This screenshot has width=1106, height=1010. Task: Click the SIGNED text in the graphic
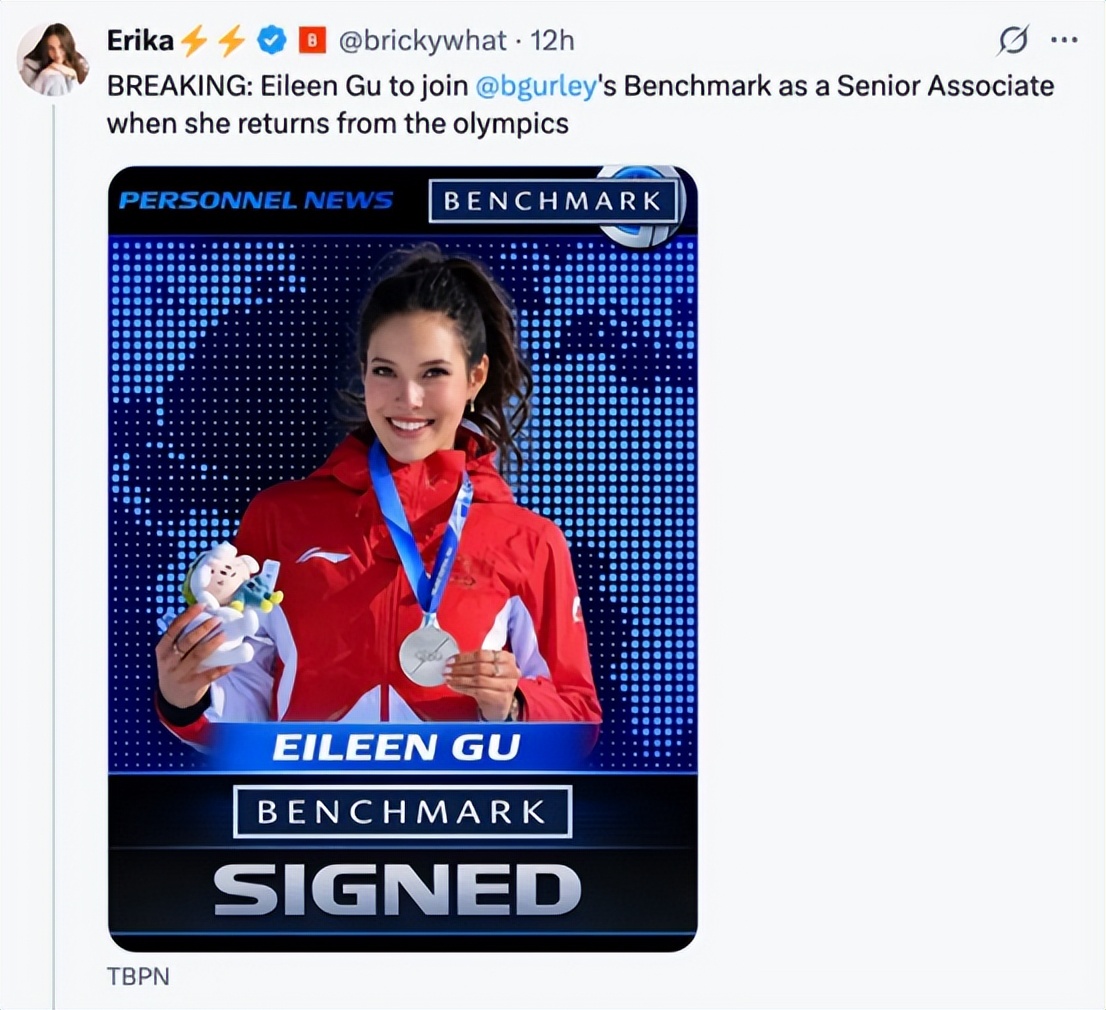click(397, 889)
